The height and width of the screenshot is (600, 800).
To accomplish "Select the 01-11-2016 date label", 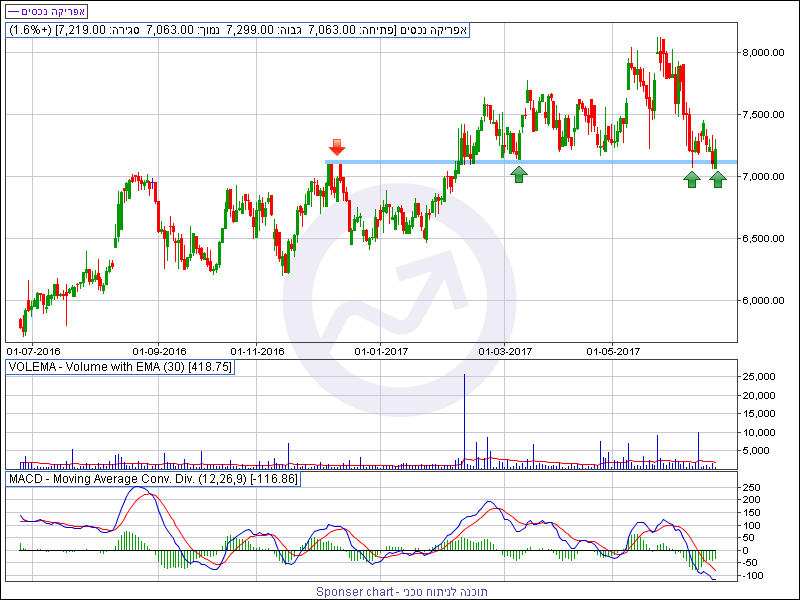I will (x=257, y=352).
